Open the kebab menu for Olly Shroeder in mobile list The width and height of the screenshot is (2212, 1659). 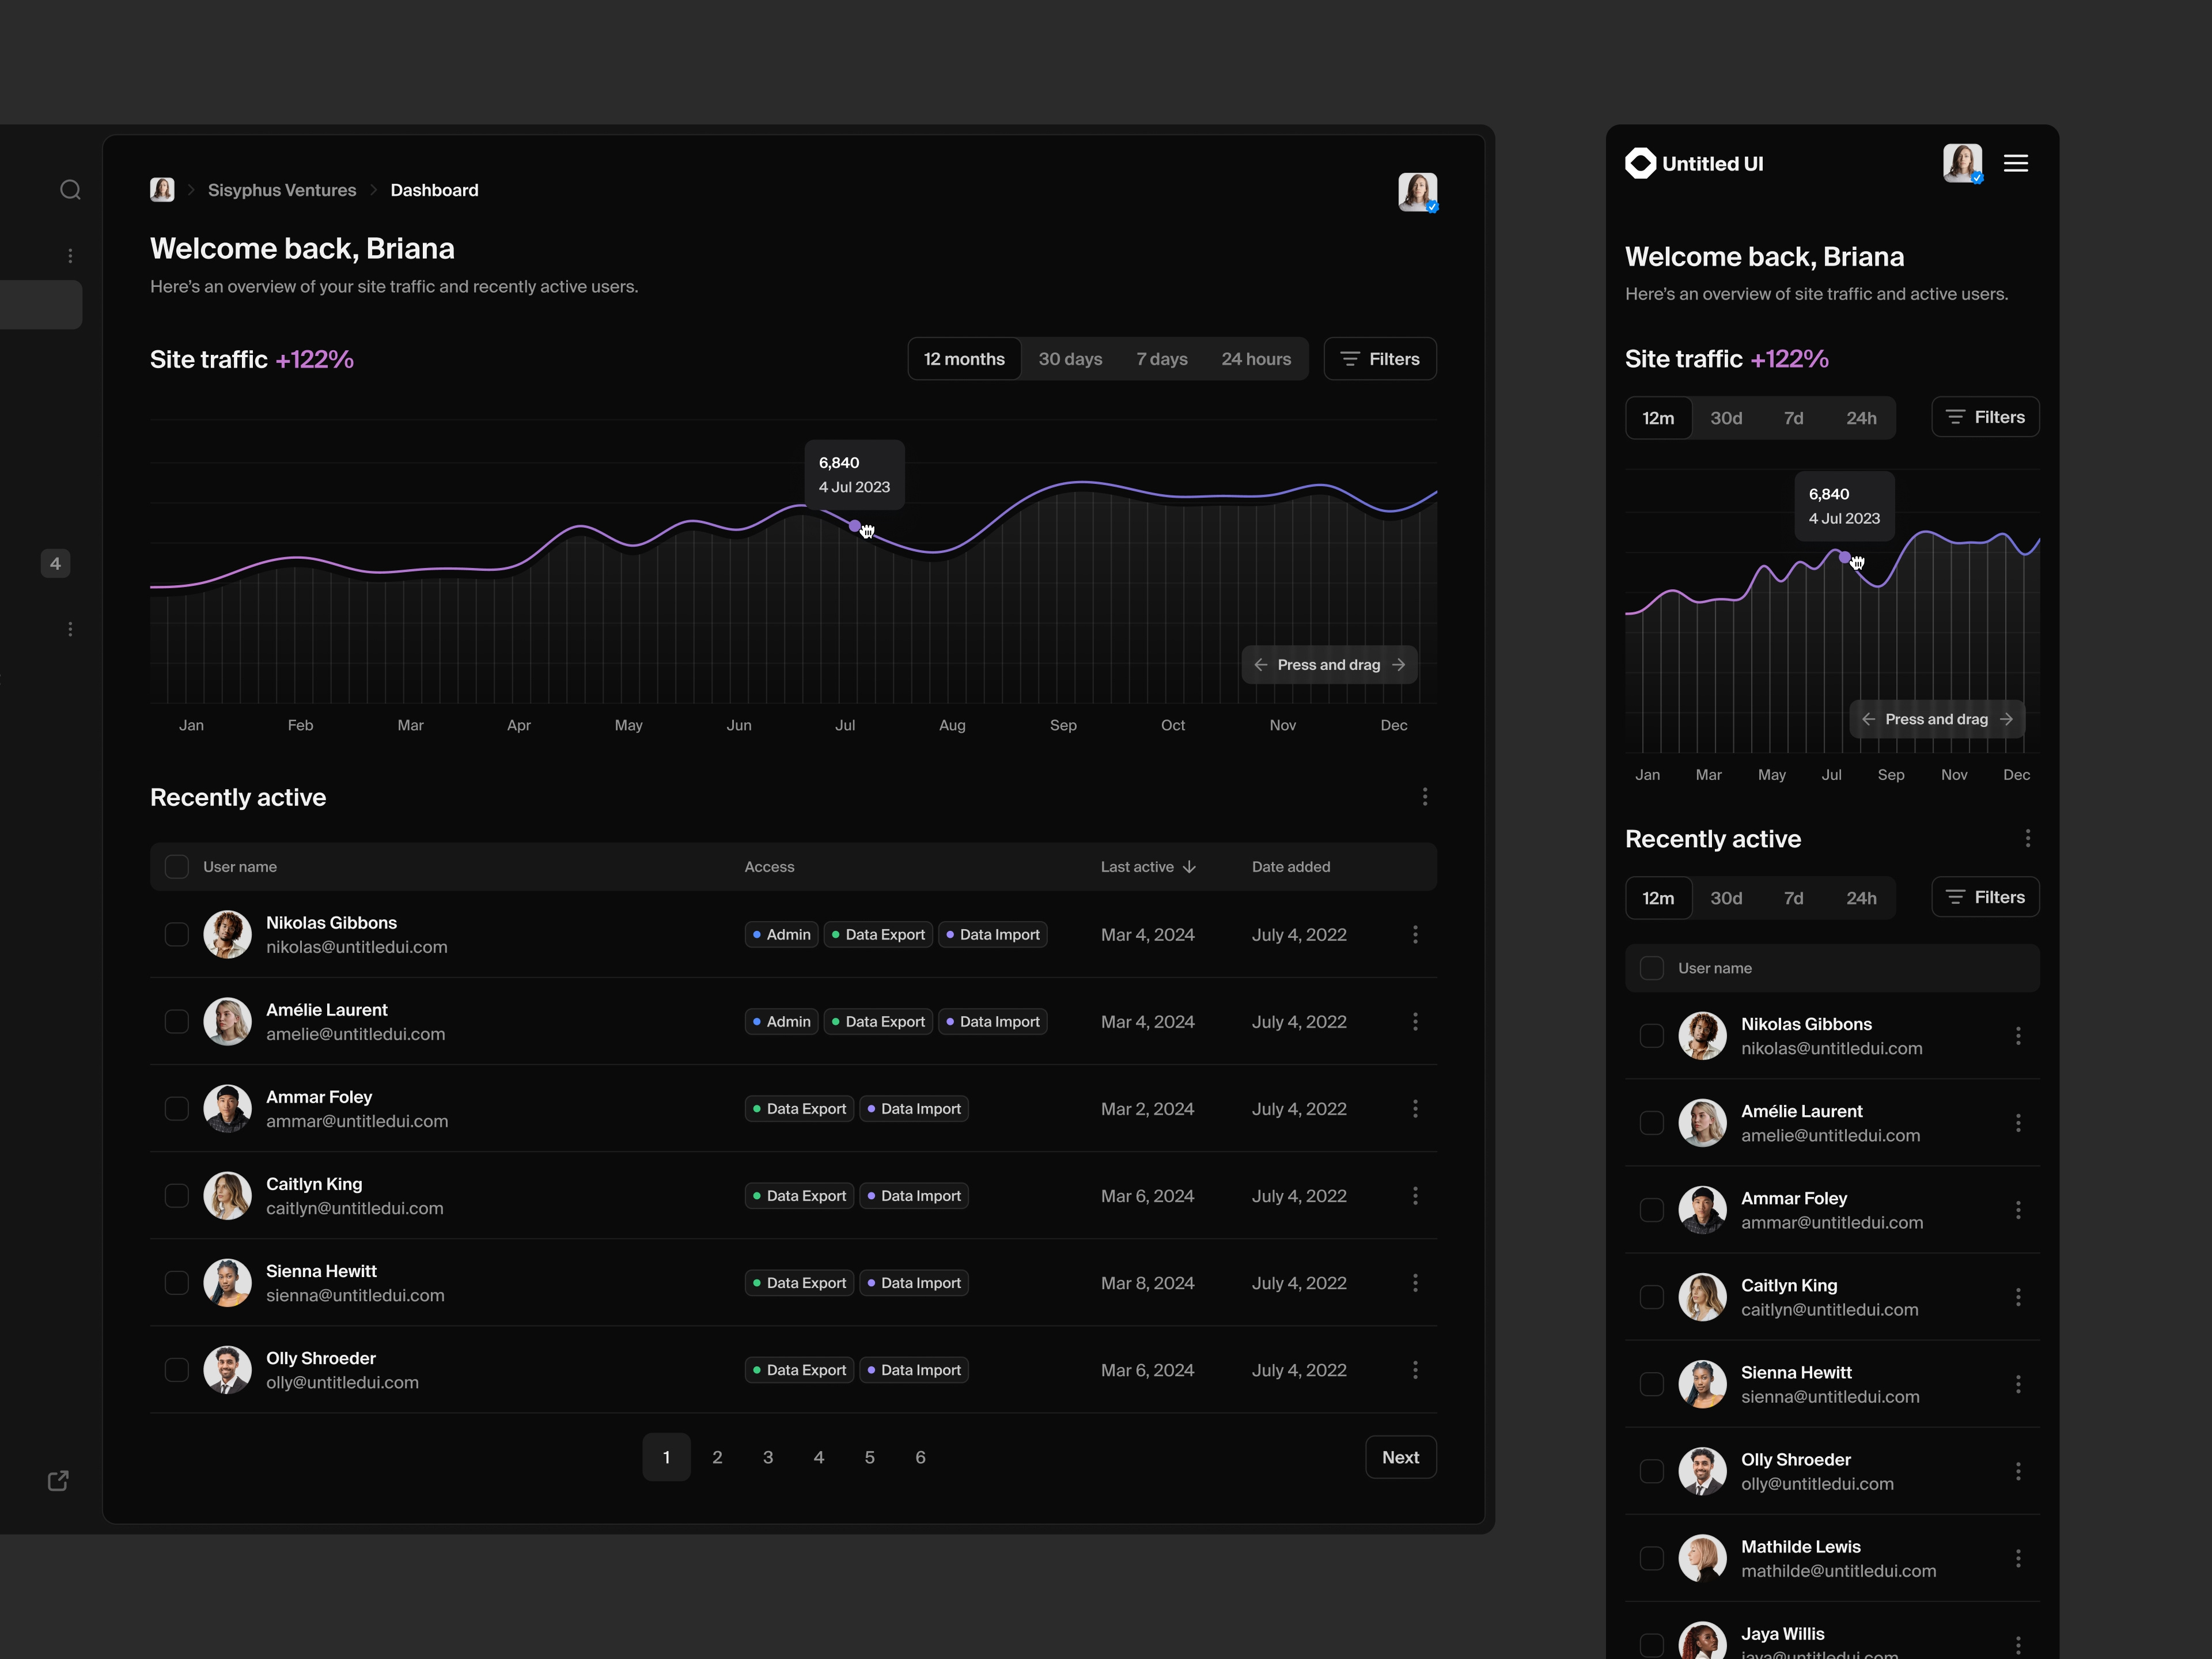[x=2019, y=1471]
